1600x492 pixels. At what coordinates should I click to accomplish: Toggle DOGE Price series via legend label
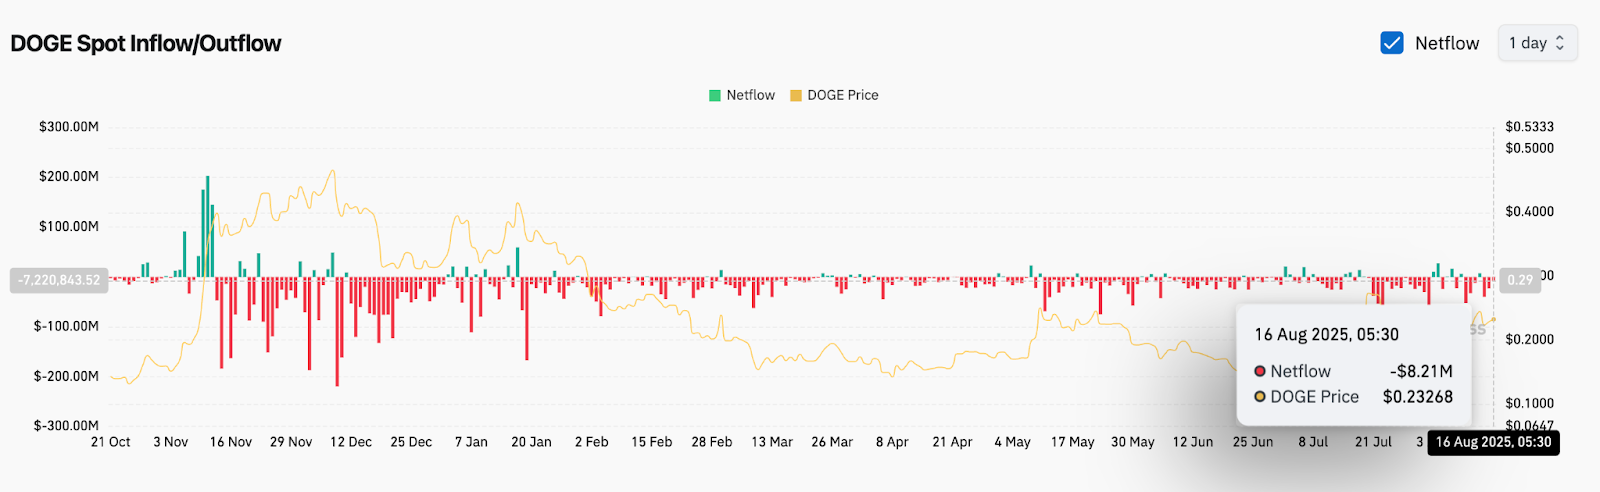(x=842, y=95)
